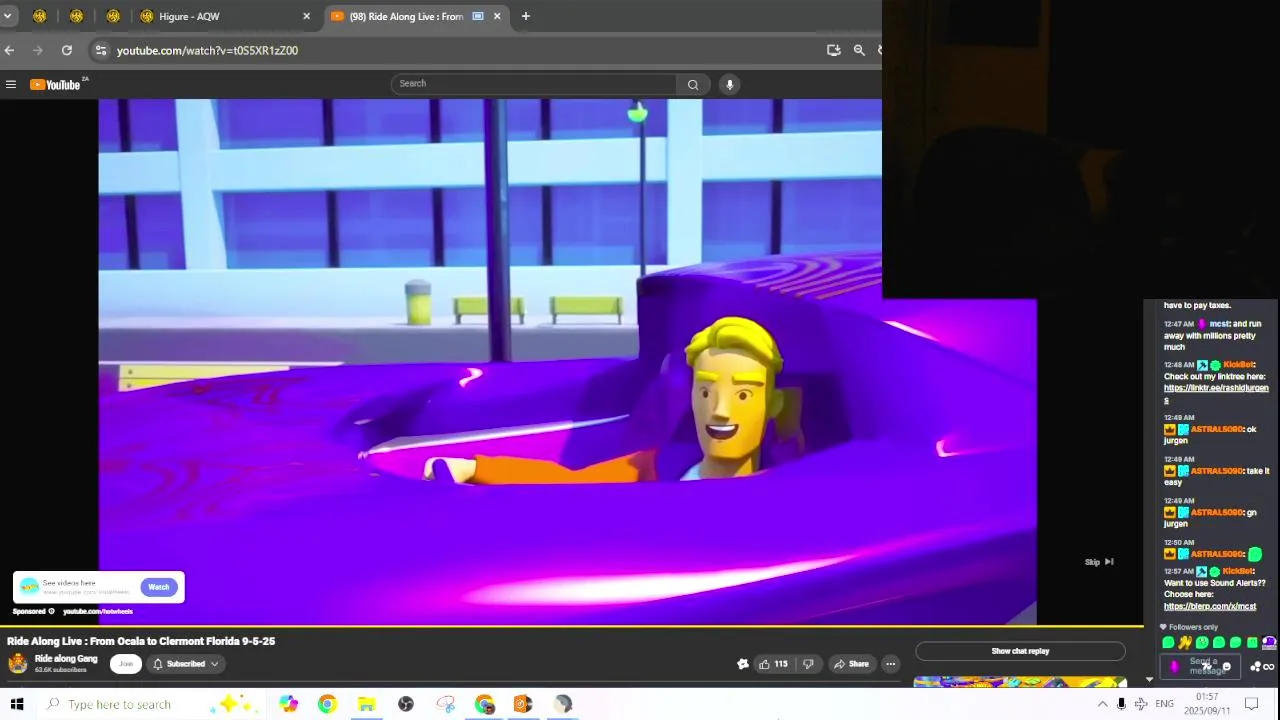Click the ad progress bar under the video

point(571,627)
